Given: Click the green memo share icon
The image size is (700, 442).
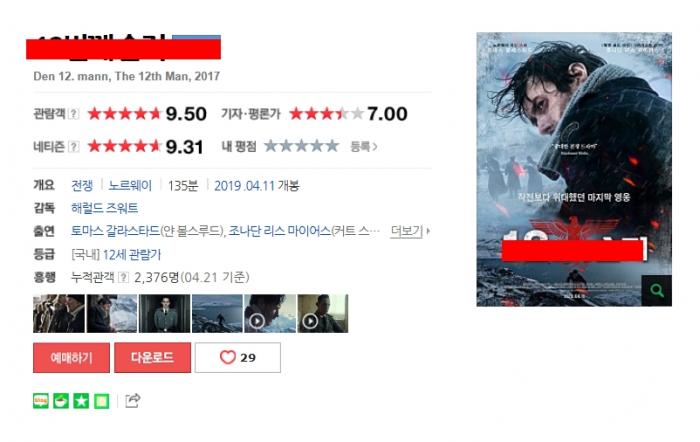Looking at the screenshot, I should coord(101,401).
